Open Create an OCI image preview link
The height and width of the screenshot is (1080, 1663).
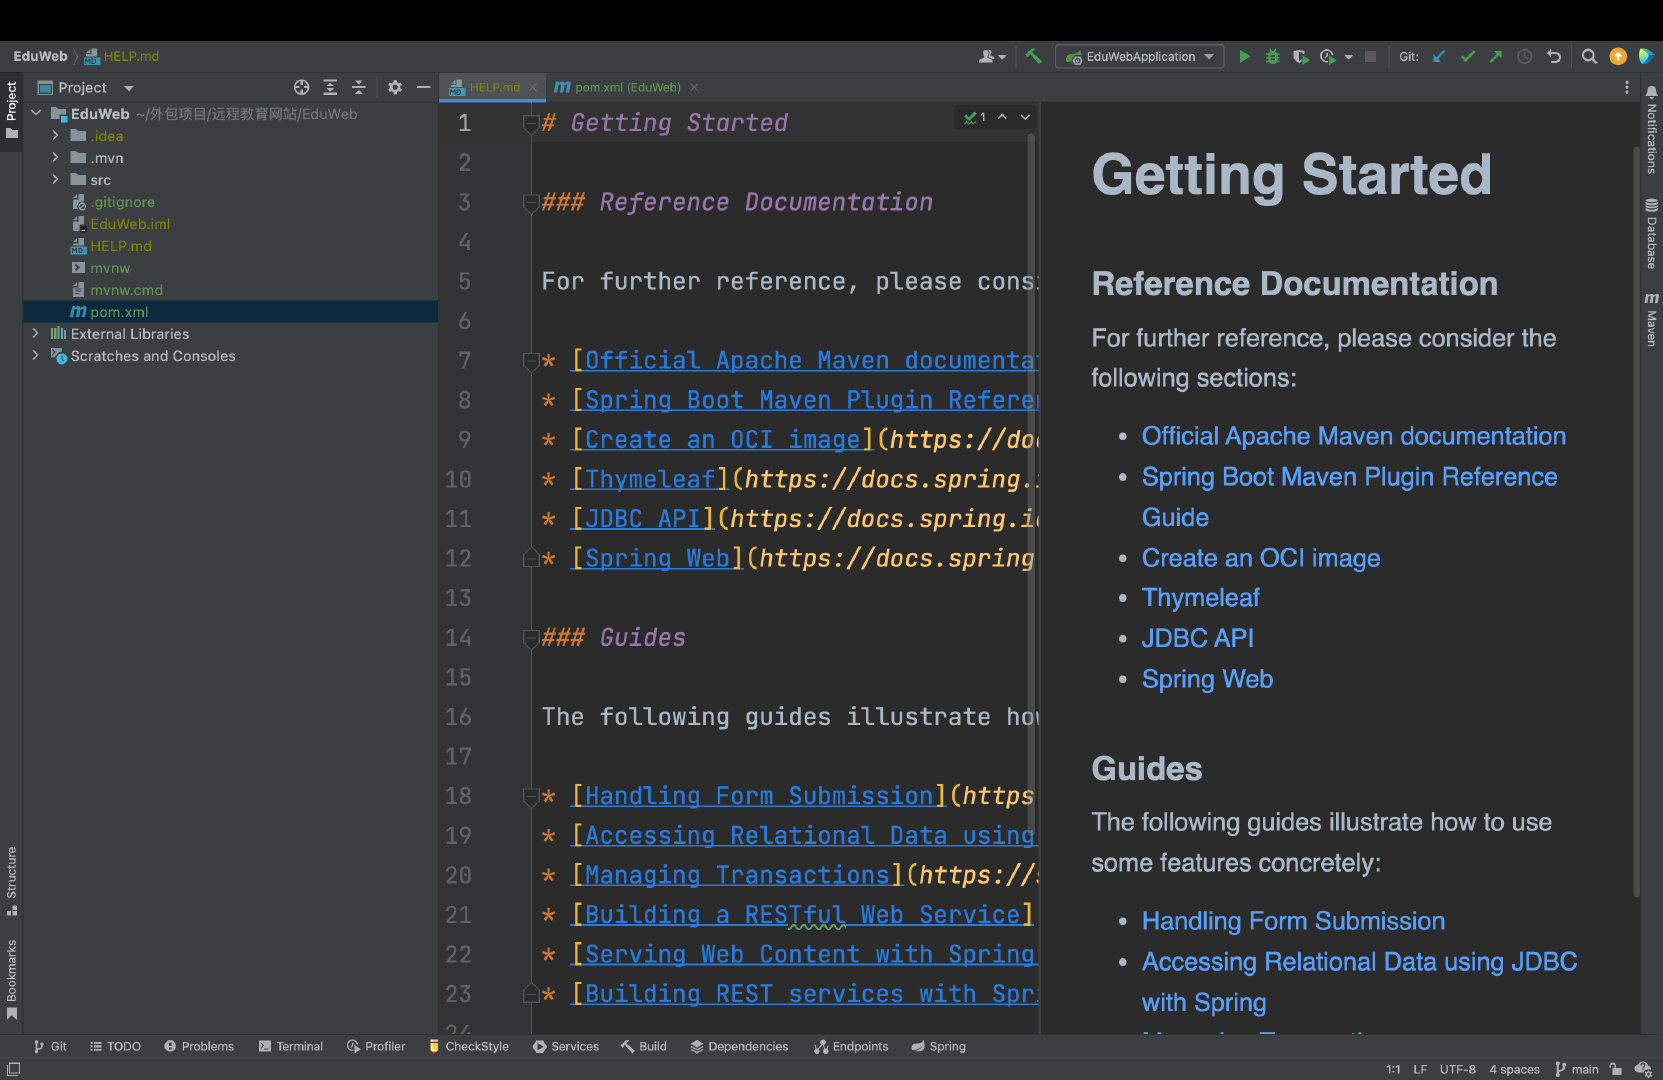pos(1261,558)
